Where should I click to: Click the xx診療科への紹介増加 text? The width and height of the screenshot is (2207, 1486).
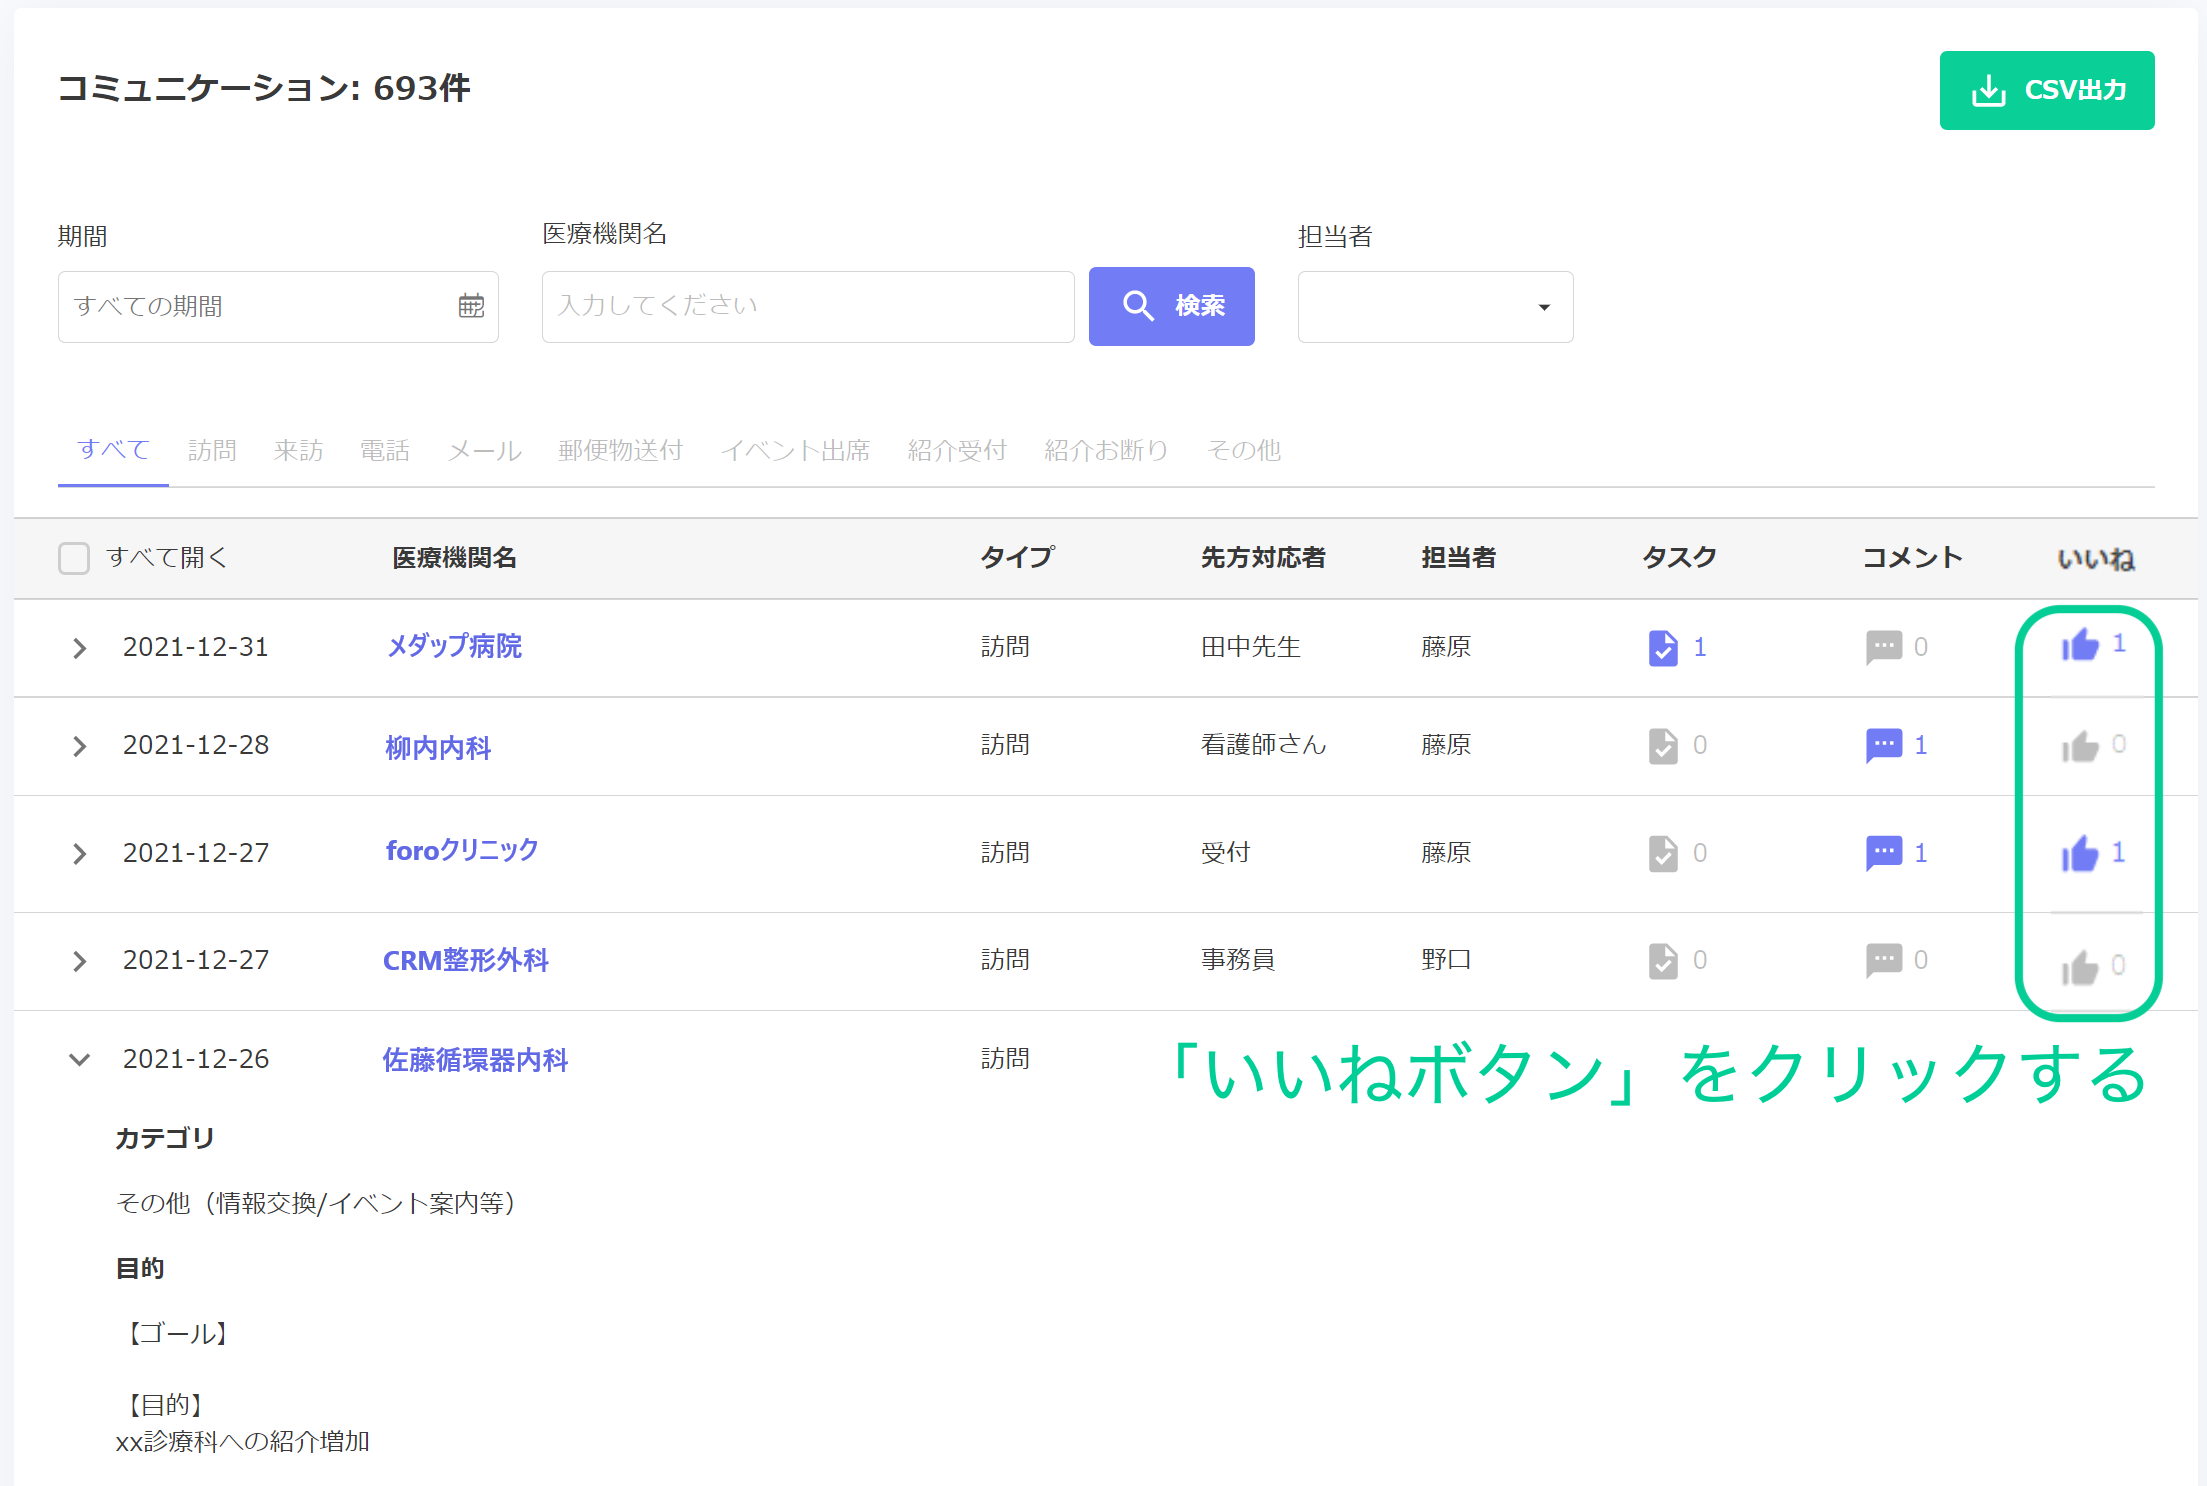[x=243, y=1442]
